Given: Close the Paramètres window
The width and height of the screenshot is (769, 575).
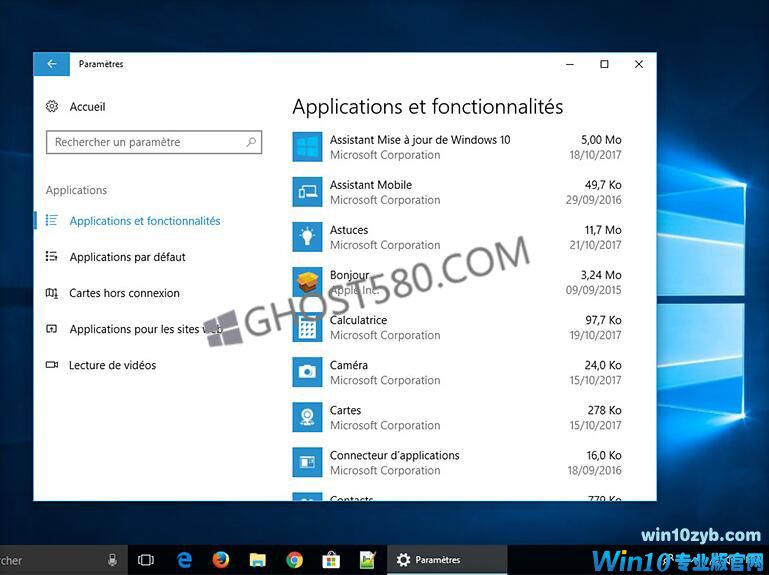Looking at the screenshot, I should [639, 64].
